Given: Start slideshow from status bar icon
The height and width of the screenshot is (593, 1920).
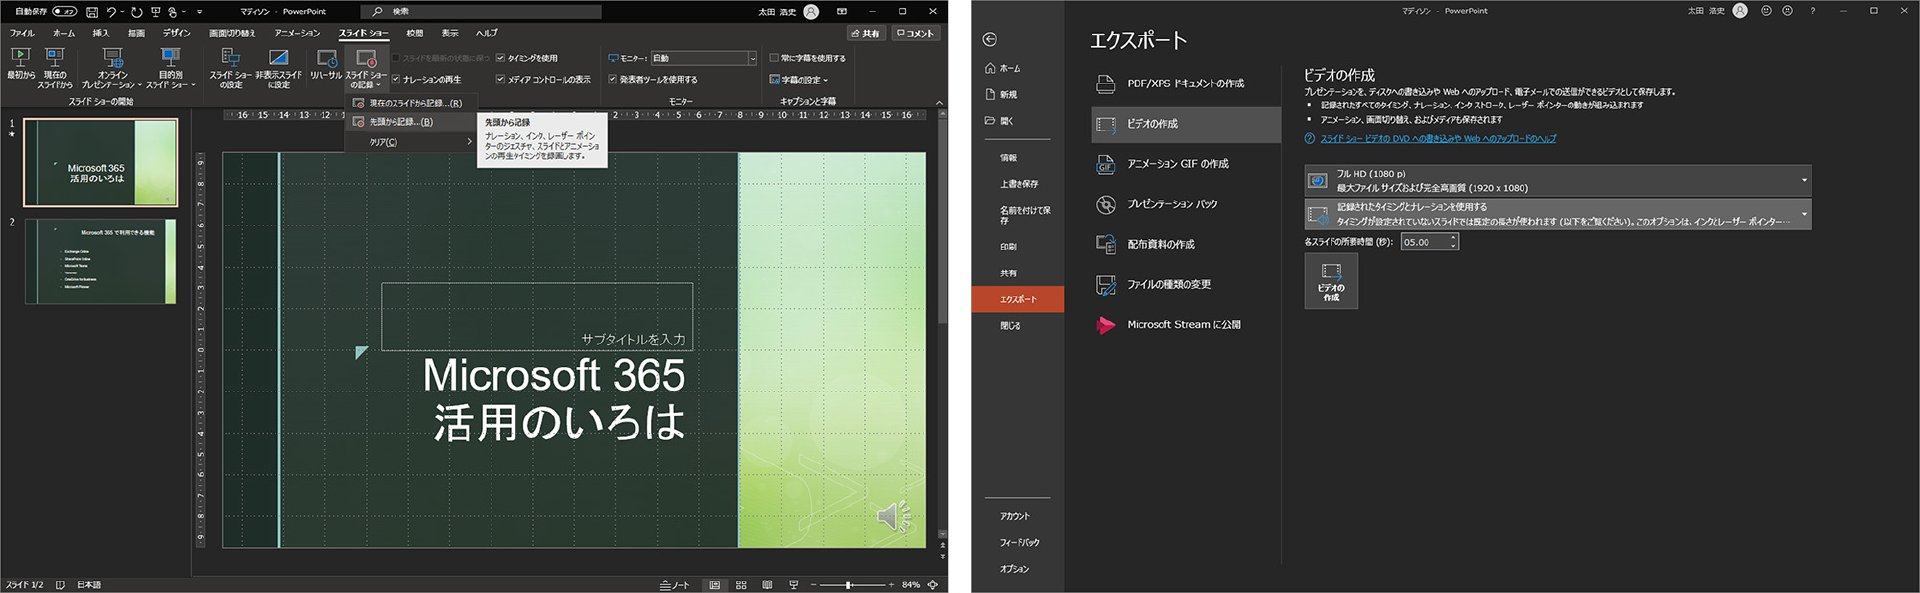Looking at the screenshot, I should point(794,585).
